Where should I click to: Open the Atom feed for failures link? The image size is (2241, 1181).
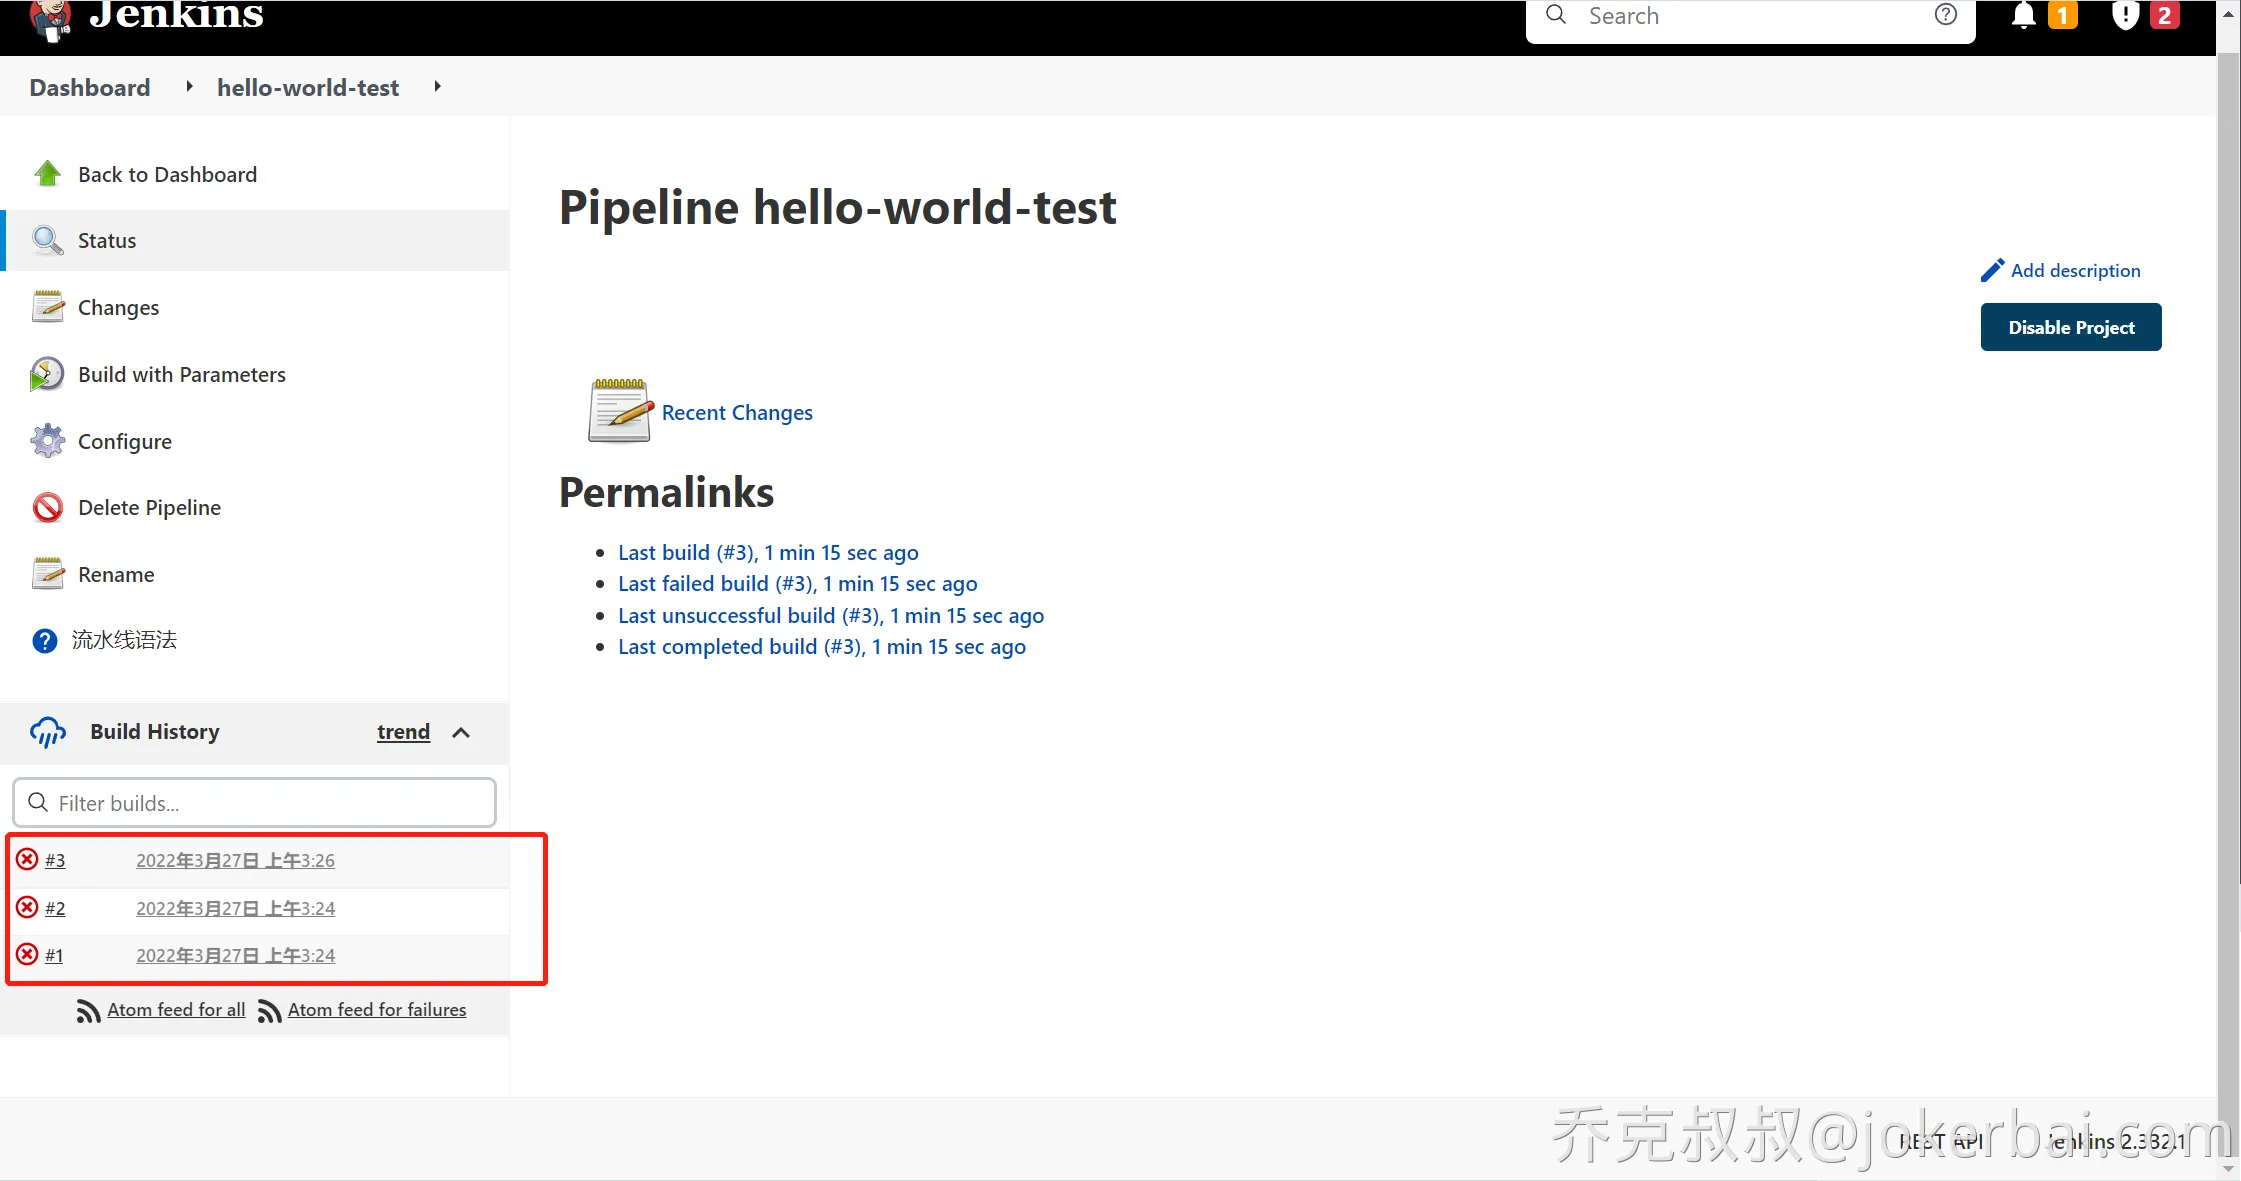pos(377,1010)
